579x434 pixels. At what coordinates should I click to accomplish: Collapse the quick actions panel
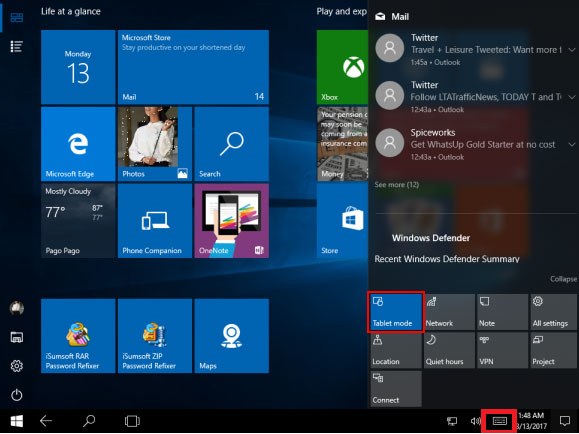tap(563, 279)
